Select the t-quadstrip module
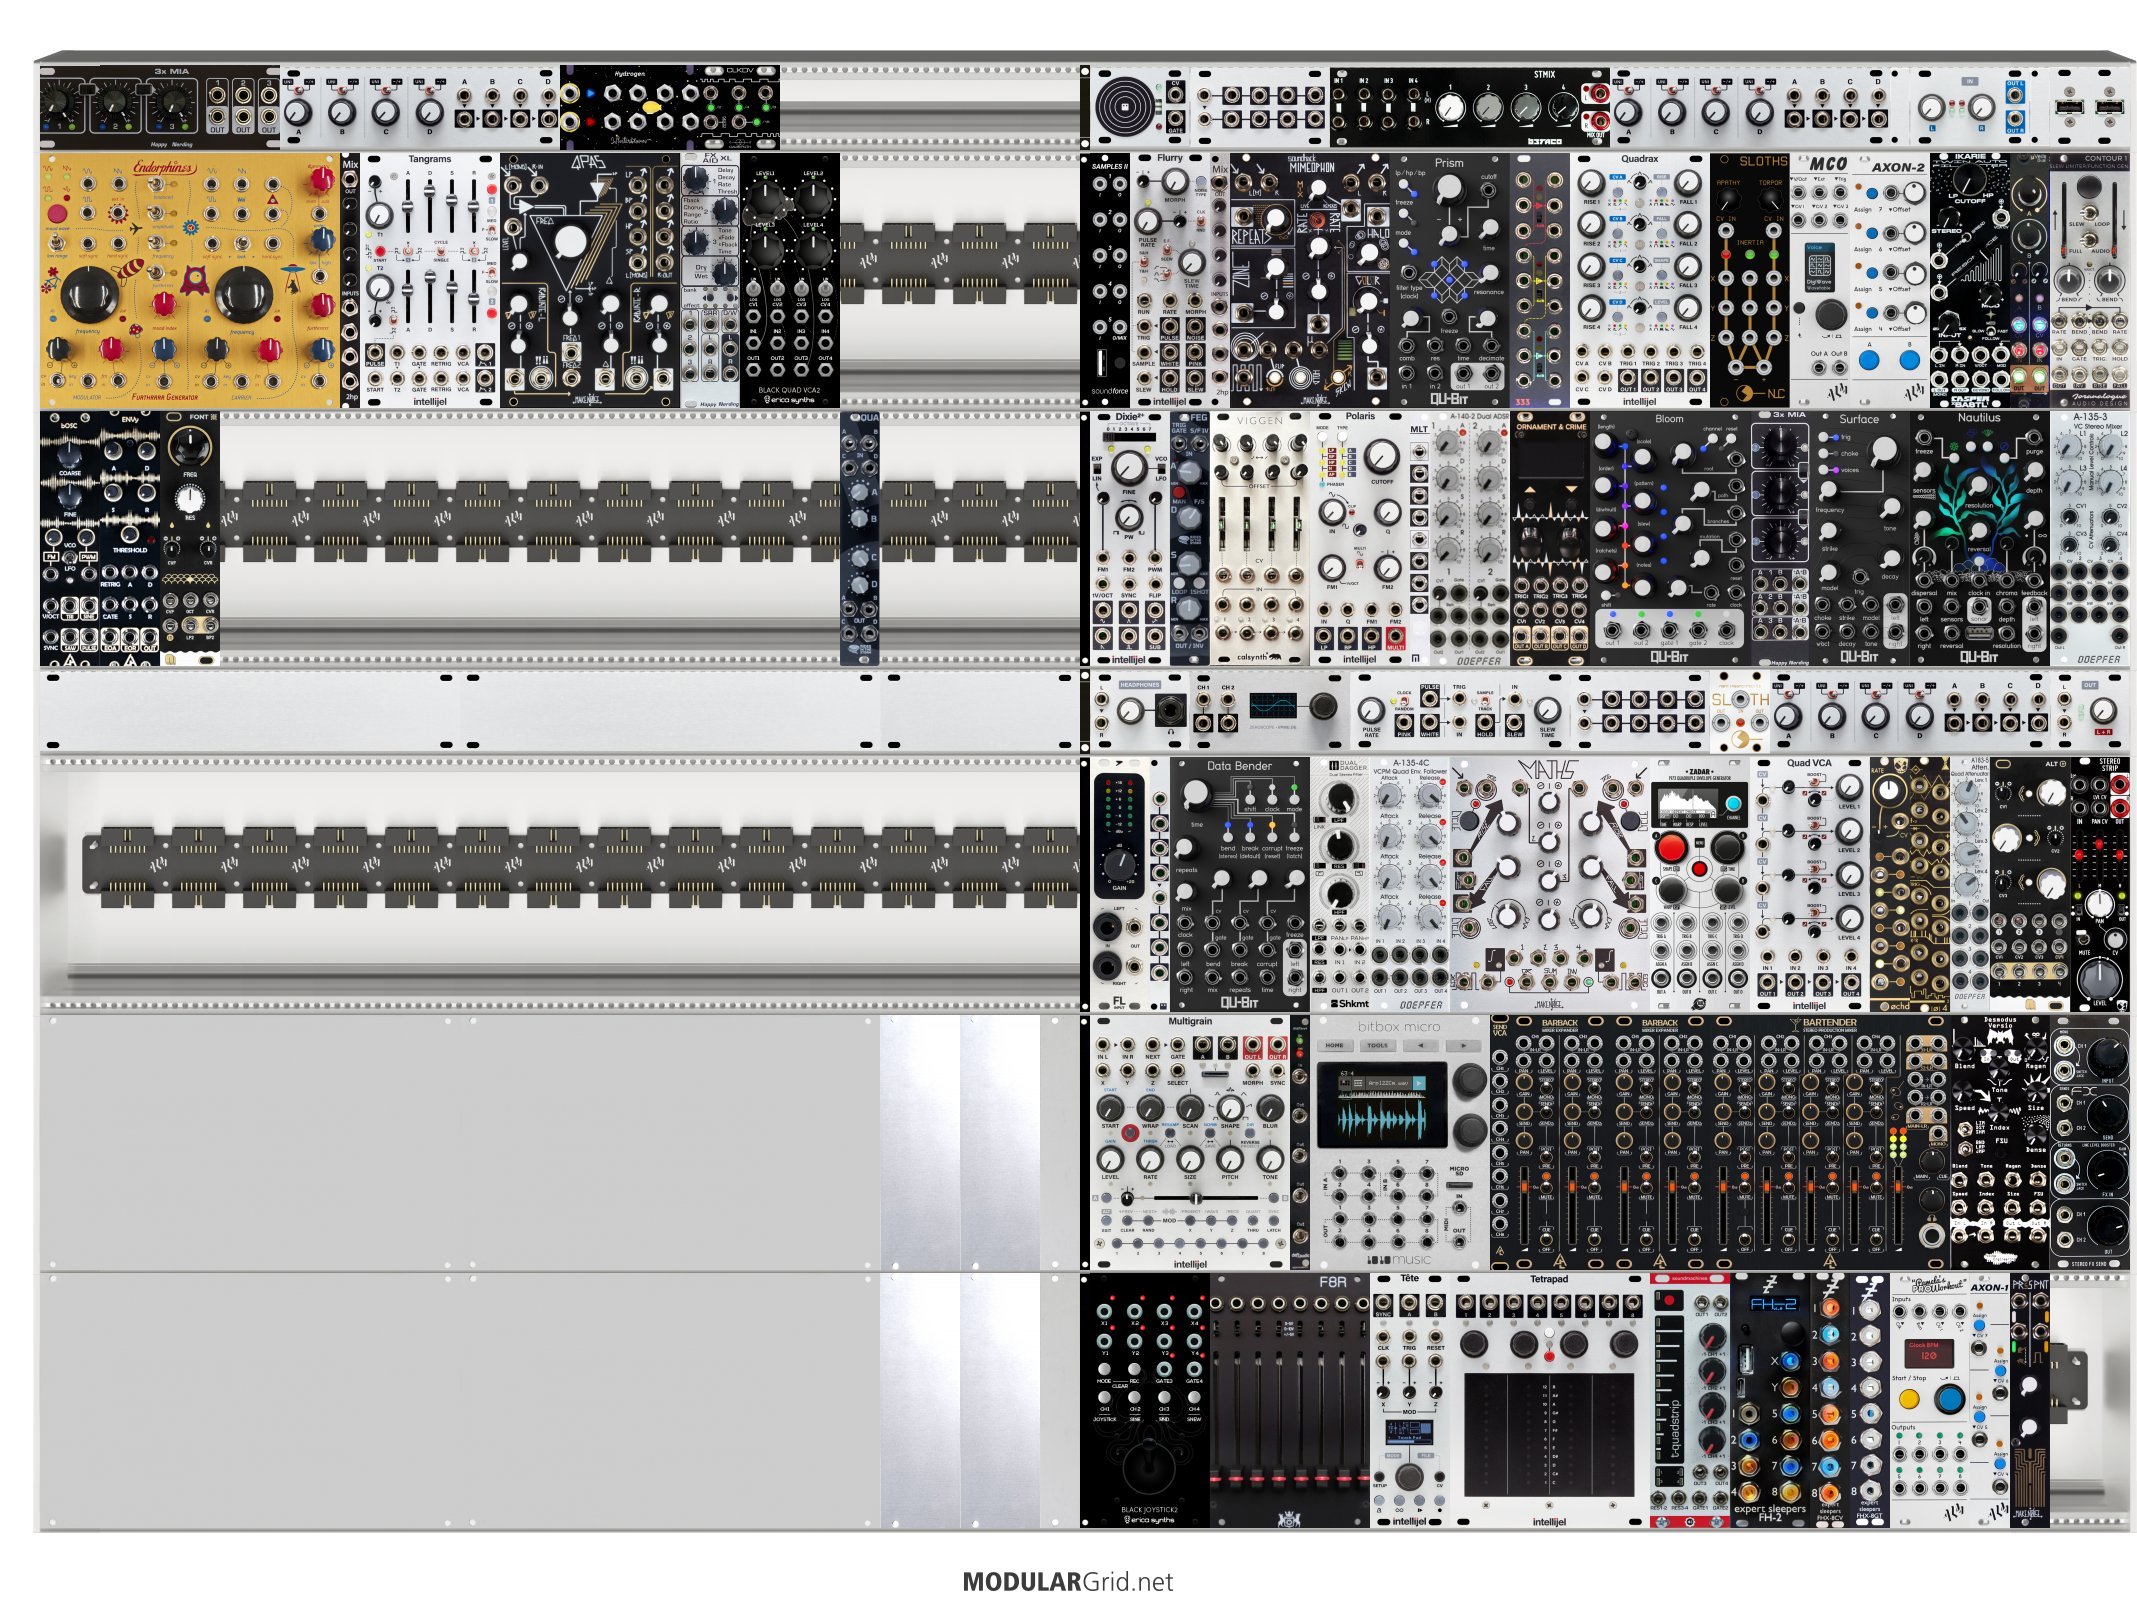This screenshot has height=1603, width=2137. coord(1690,1401)
